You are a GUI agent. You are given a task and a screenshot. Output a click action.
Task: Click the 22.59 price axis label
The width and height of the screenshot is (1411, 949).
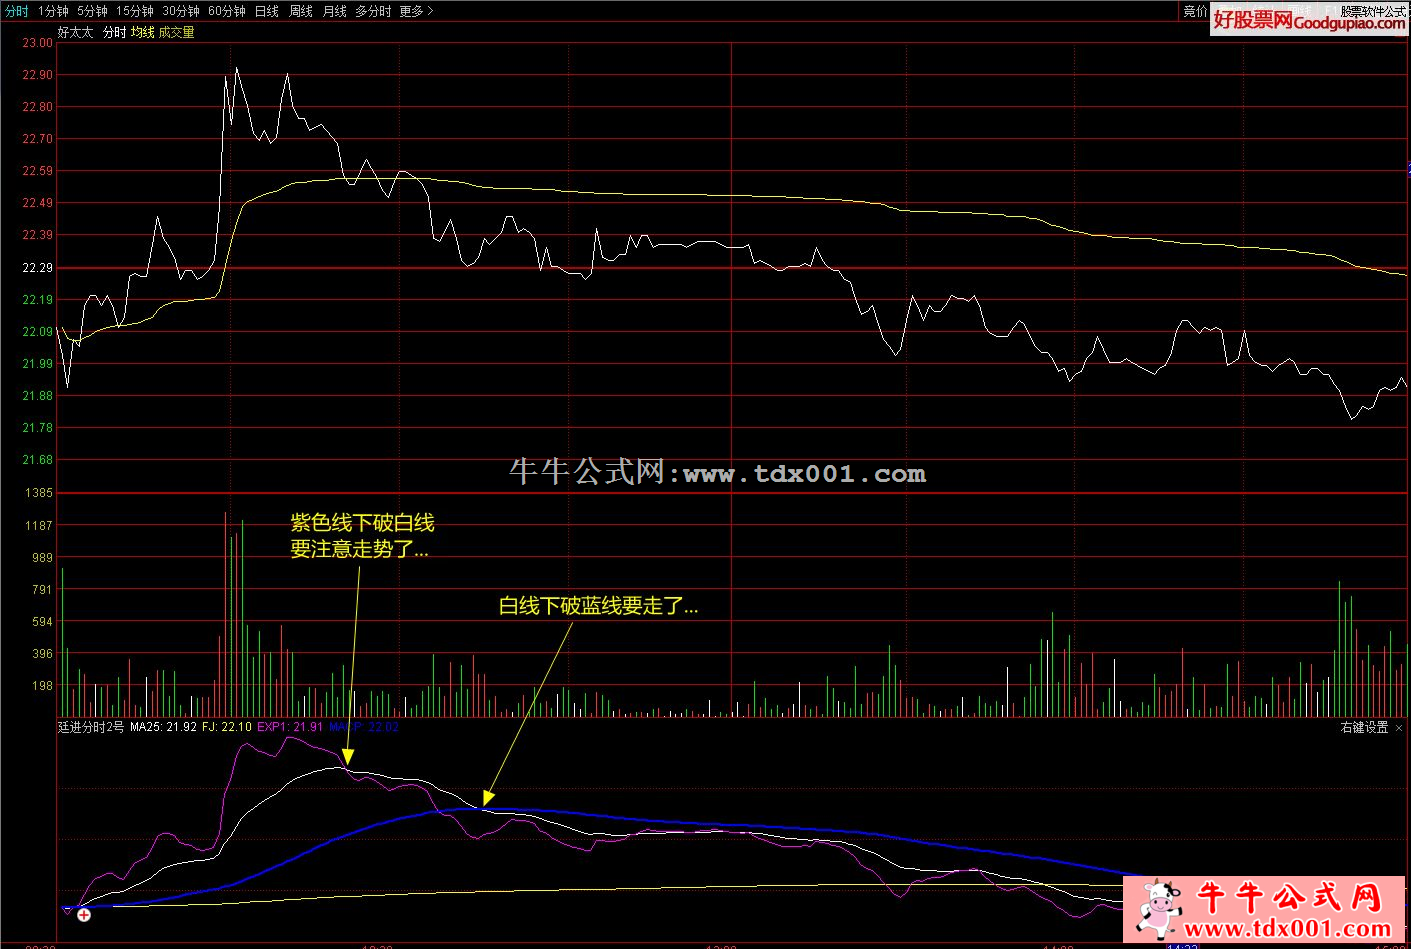click(37, 171)
